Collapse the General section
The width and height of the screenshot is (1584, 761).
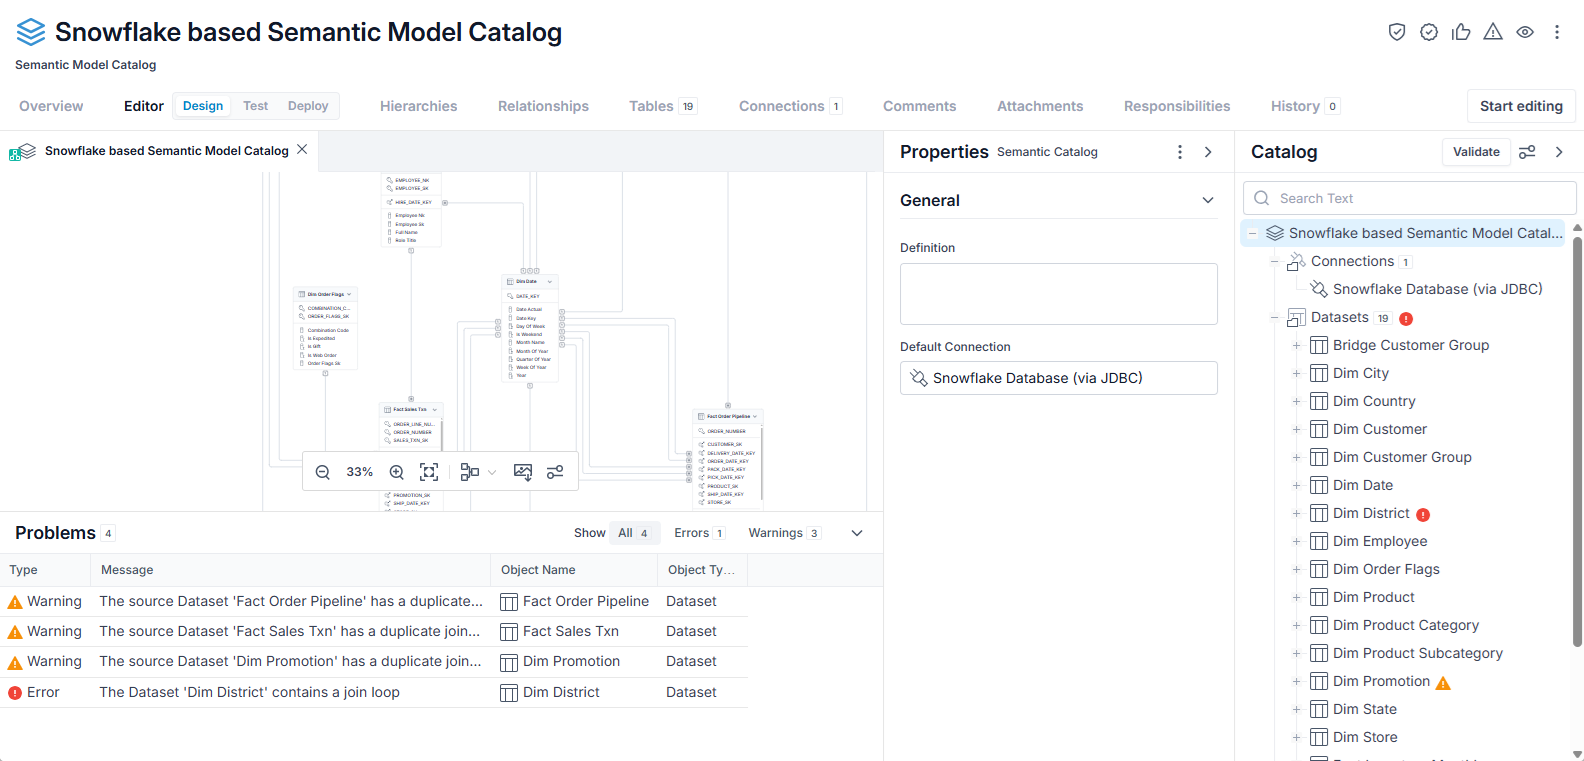coord(1208,200)
